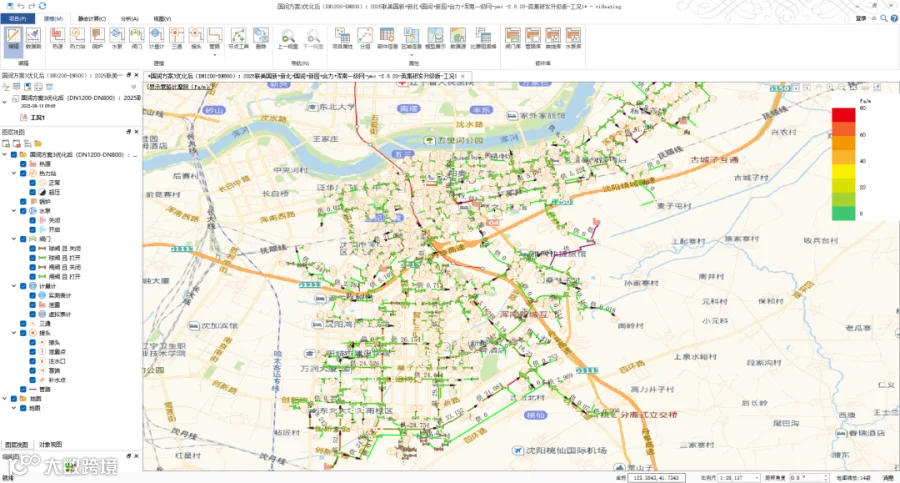Add a 计量计 meter element

coord(156,38)
